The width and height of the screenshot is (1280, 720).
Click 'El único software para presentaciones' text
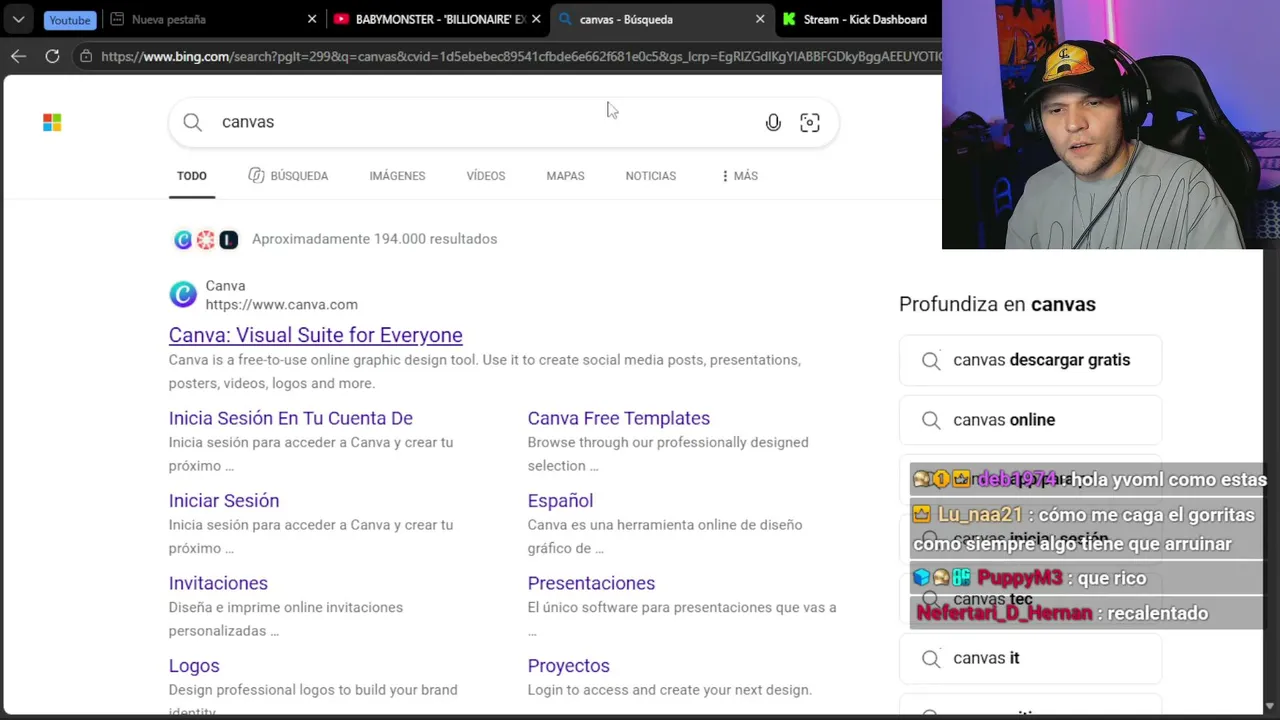click(x=682, y=618)
